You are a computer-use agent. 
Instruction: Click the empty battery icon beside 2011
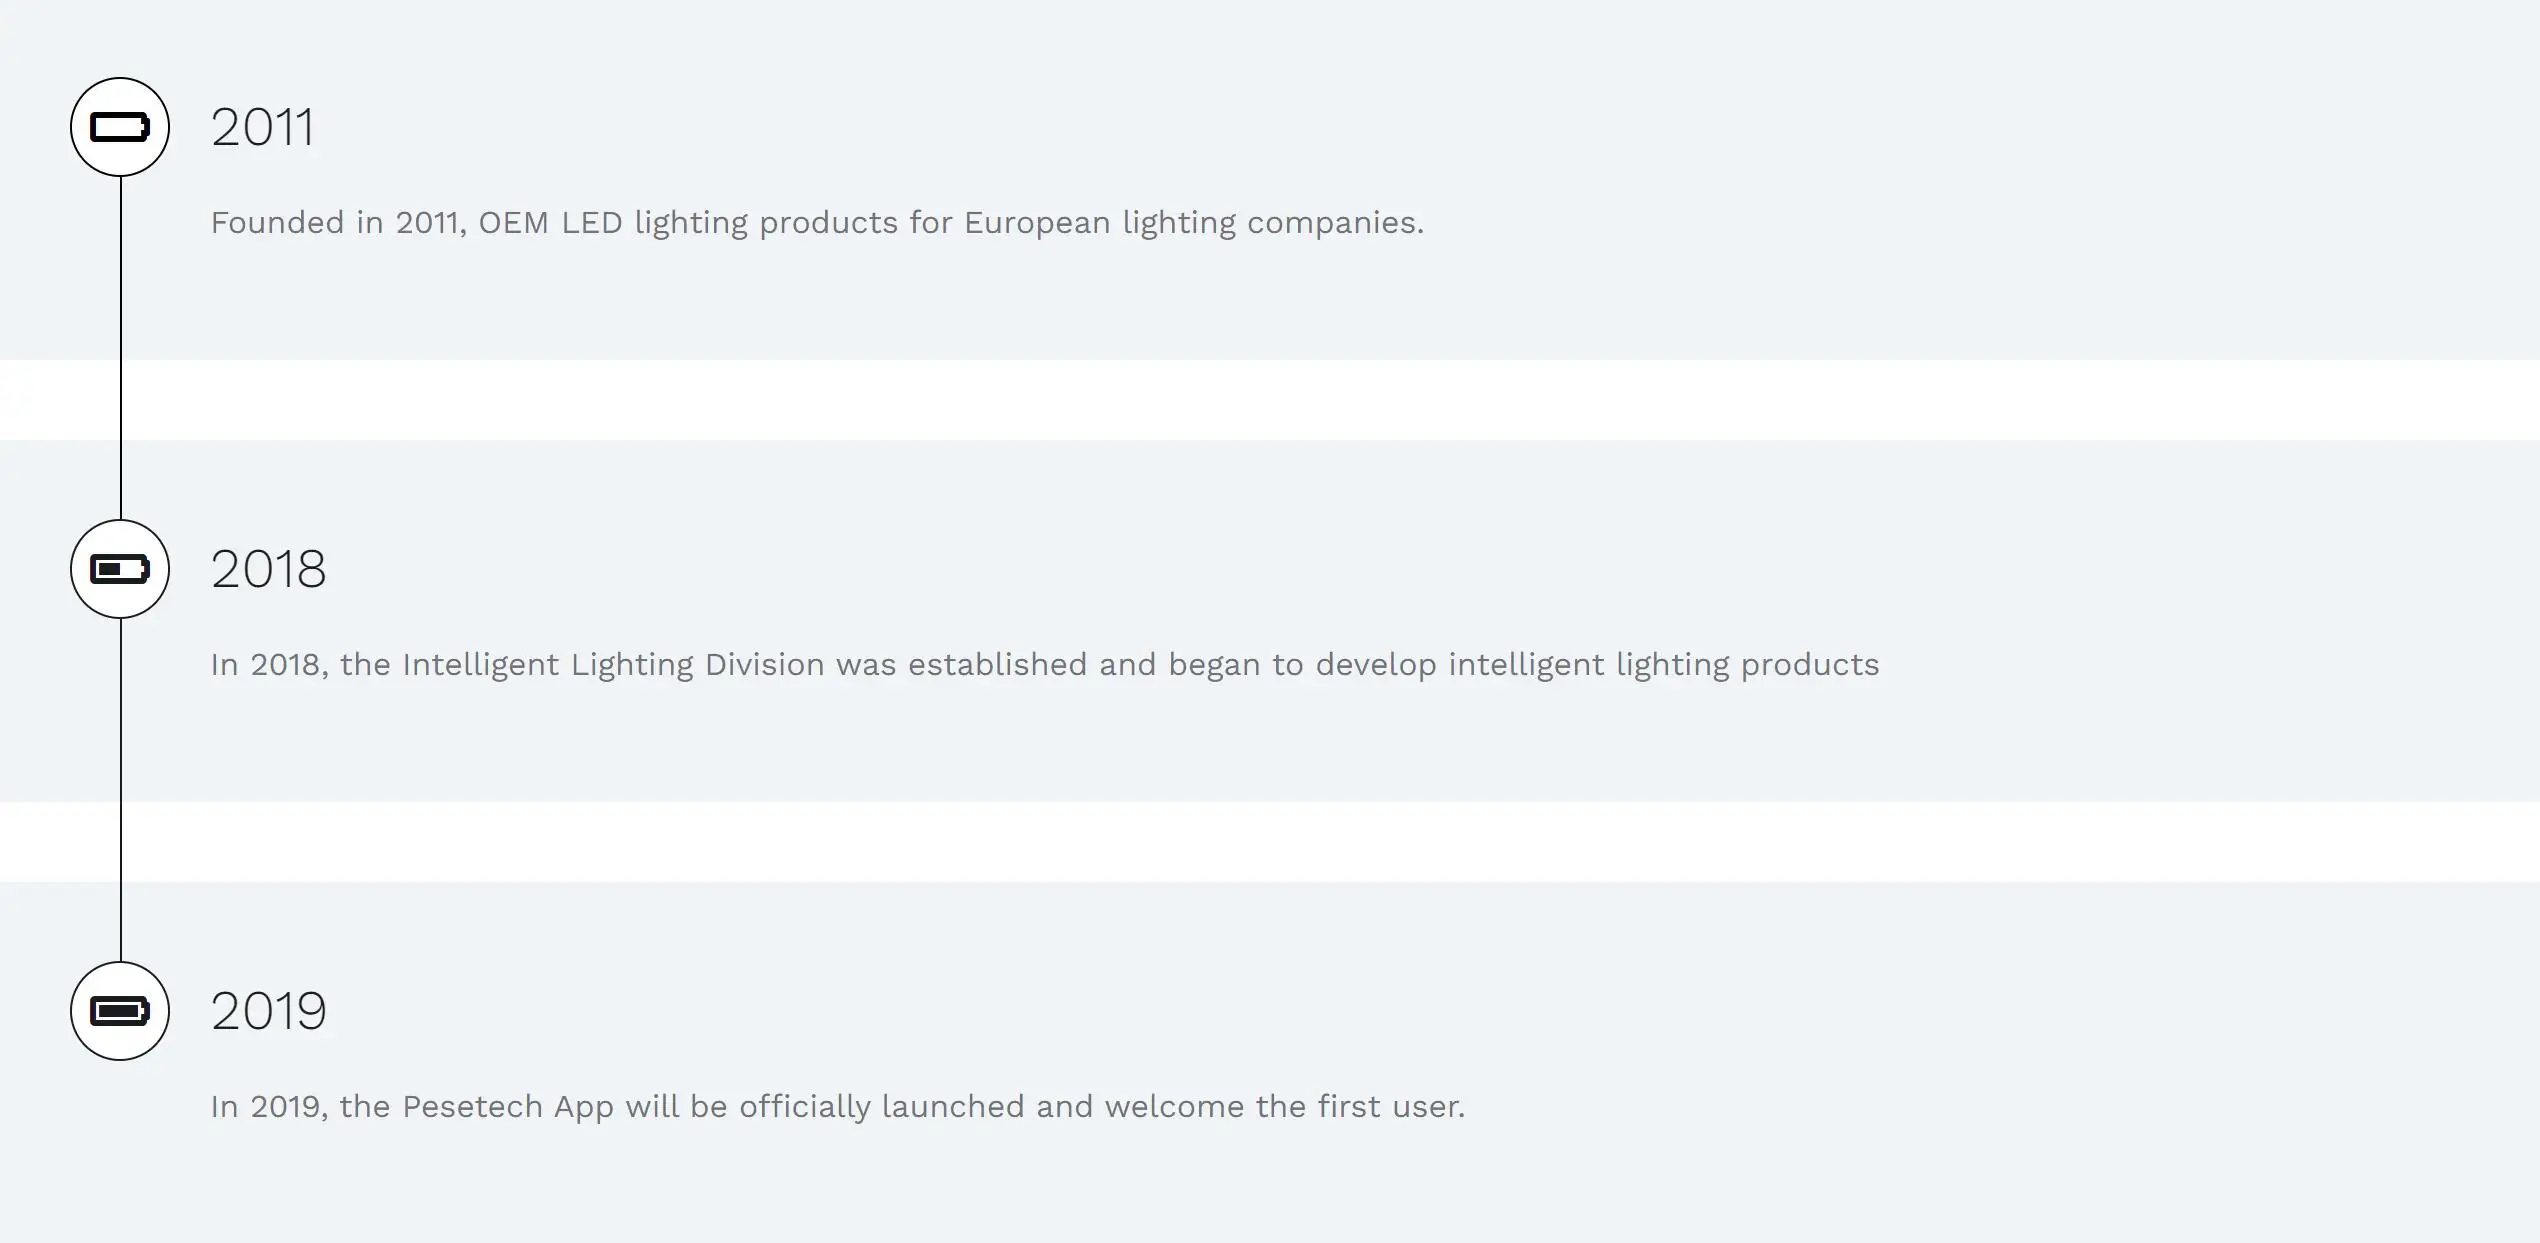120,127
